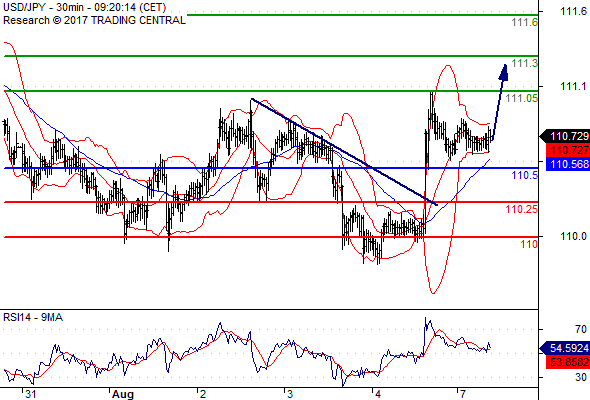
Task: Click the RSI axis label 30
Action: click(581, 377)
